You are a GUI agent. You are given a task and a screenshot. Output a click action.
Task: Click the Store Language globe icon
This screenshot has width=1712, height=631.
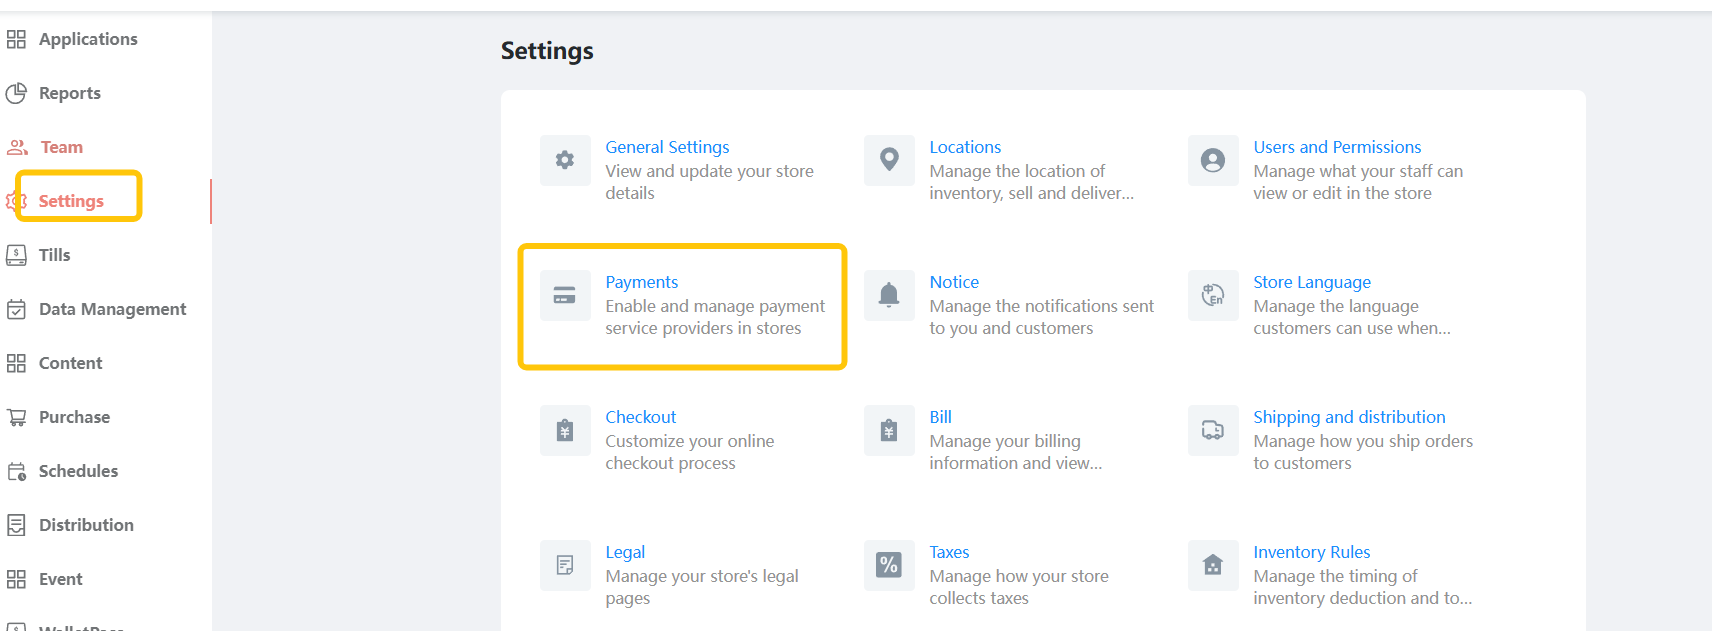point(1213,295)
